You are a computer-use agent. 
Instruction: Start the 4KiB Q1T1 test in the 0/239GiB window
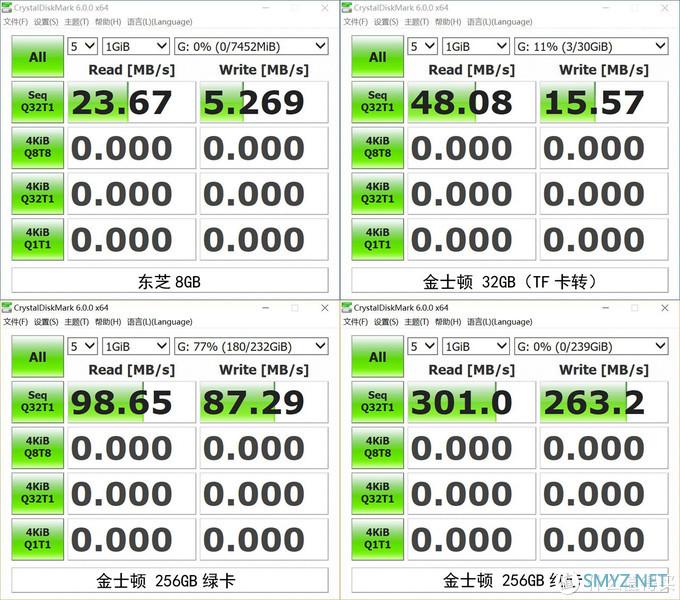(378, 539)
